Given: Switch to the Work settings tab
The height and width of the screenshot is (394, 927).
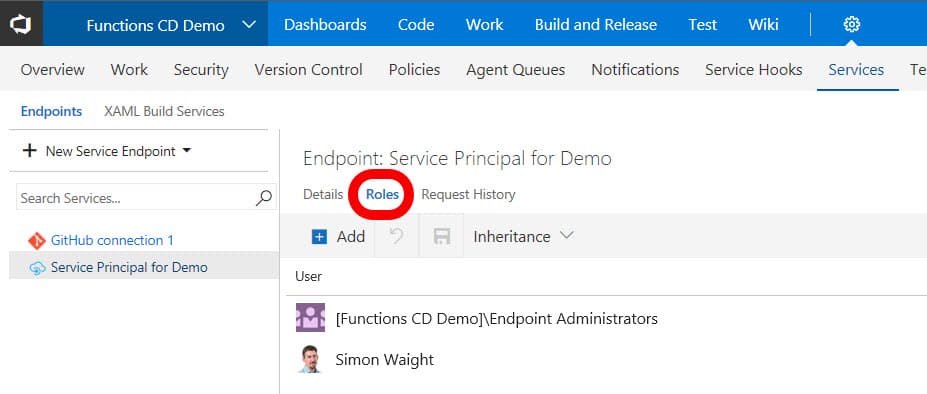Looking at the screenshot, I should tap(129, 70).
